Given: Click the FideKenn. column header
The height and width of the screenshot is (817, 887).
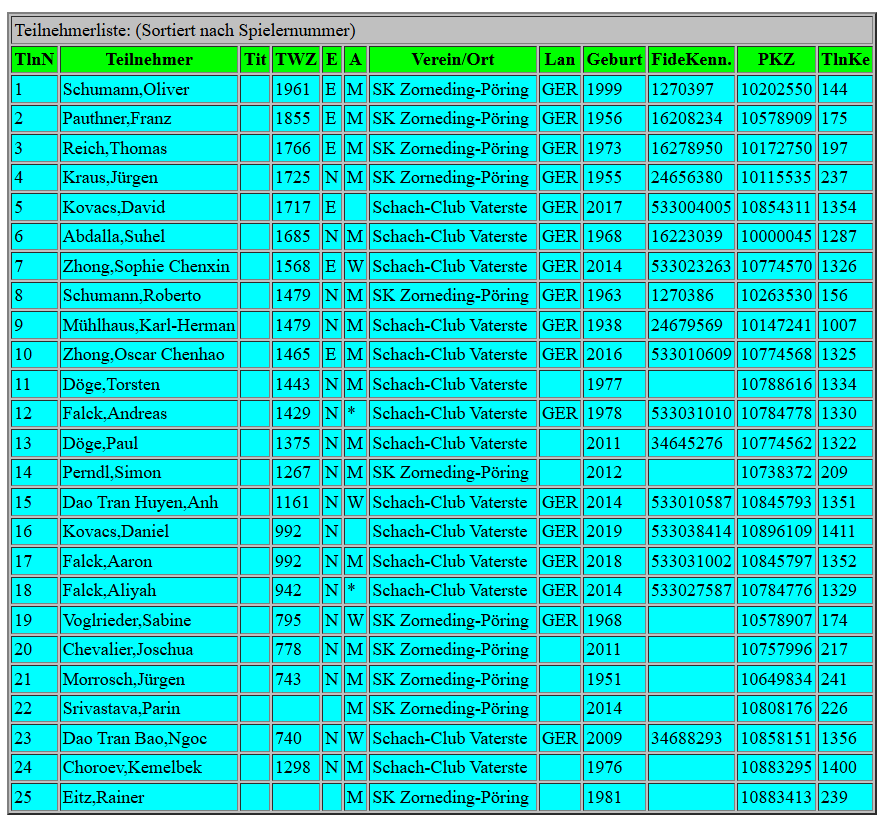Looking at the screenshot, I should pos(691,60).
